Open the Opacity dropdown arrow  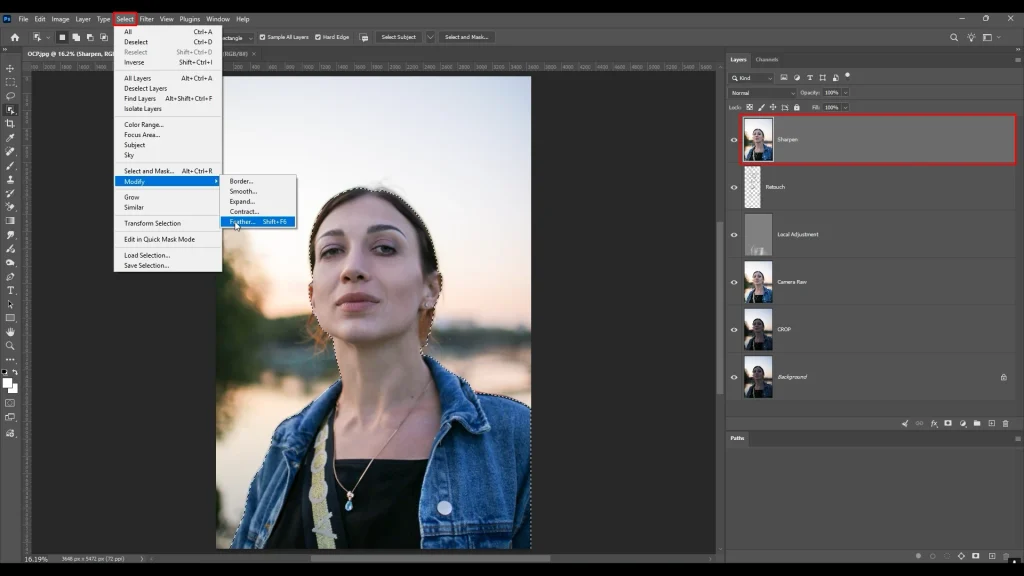coord(845,93)
